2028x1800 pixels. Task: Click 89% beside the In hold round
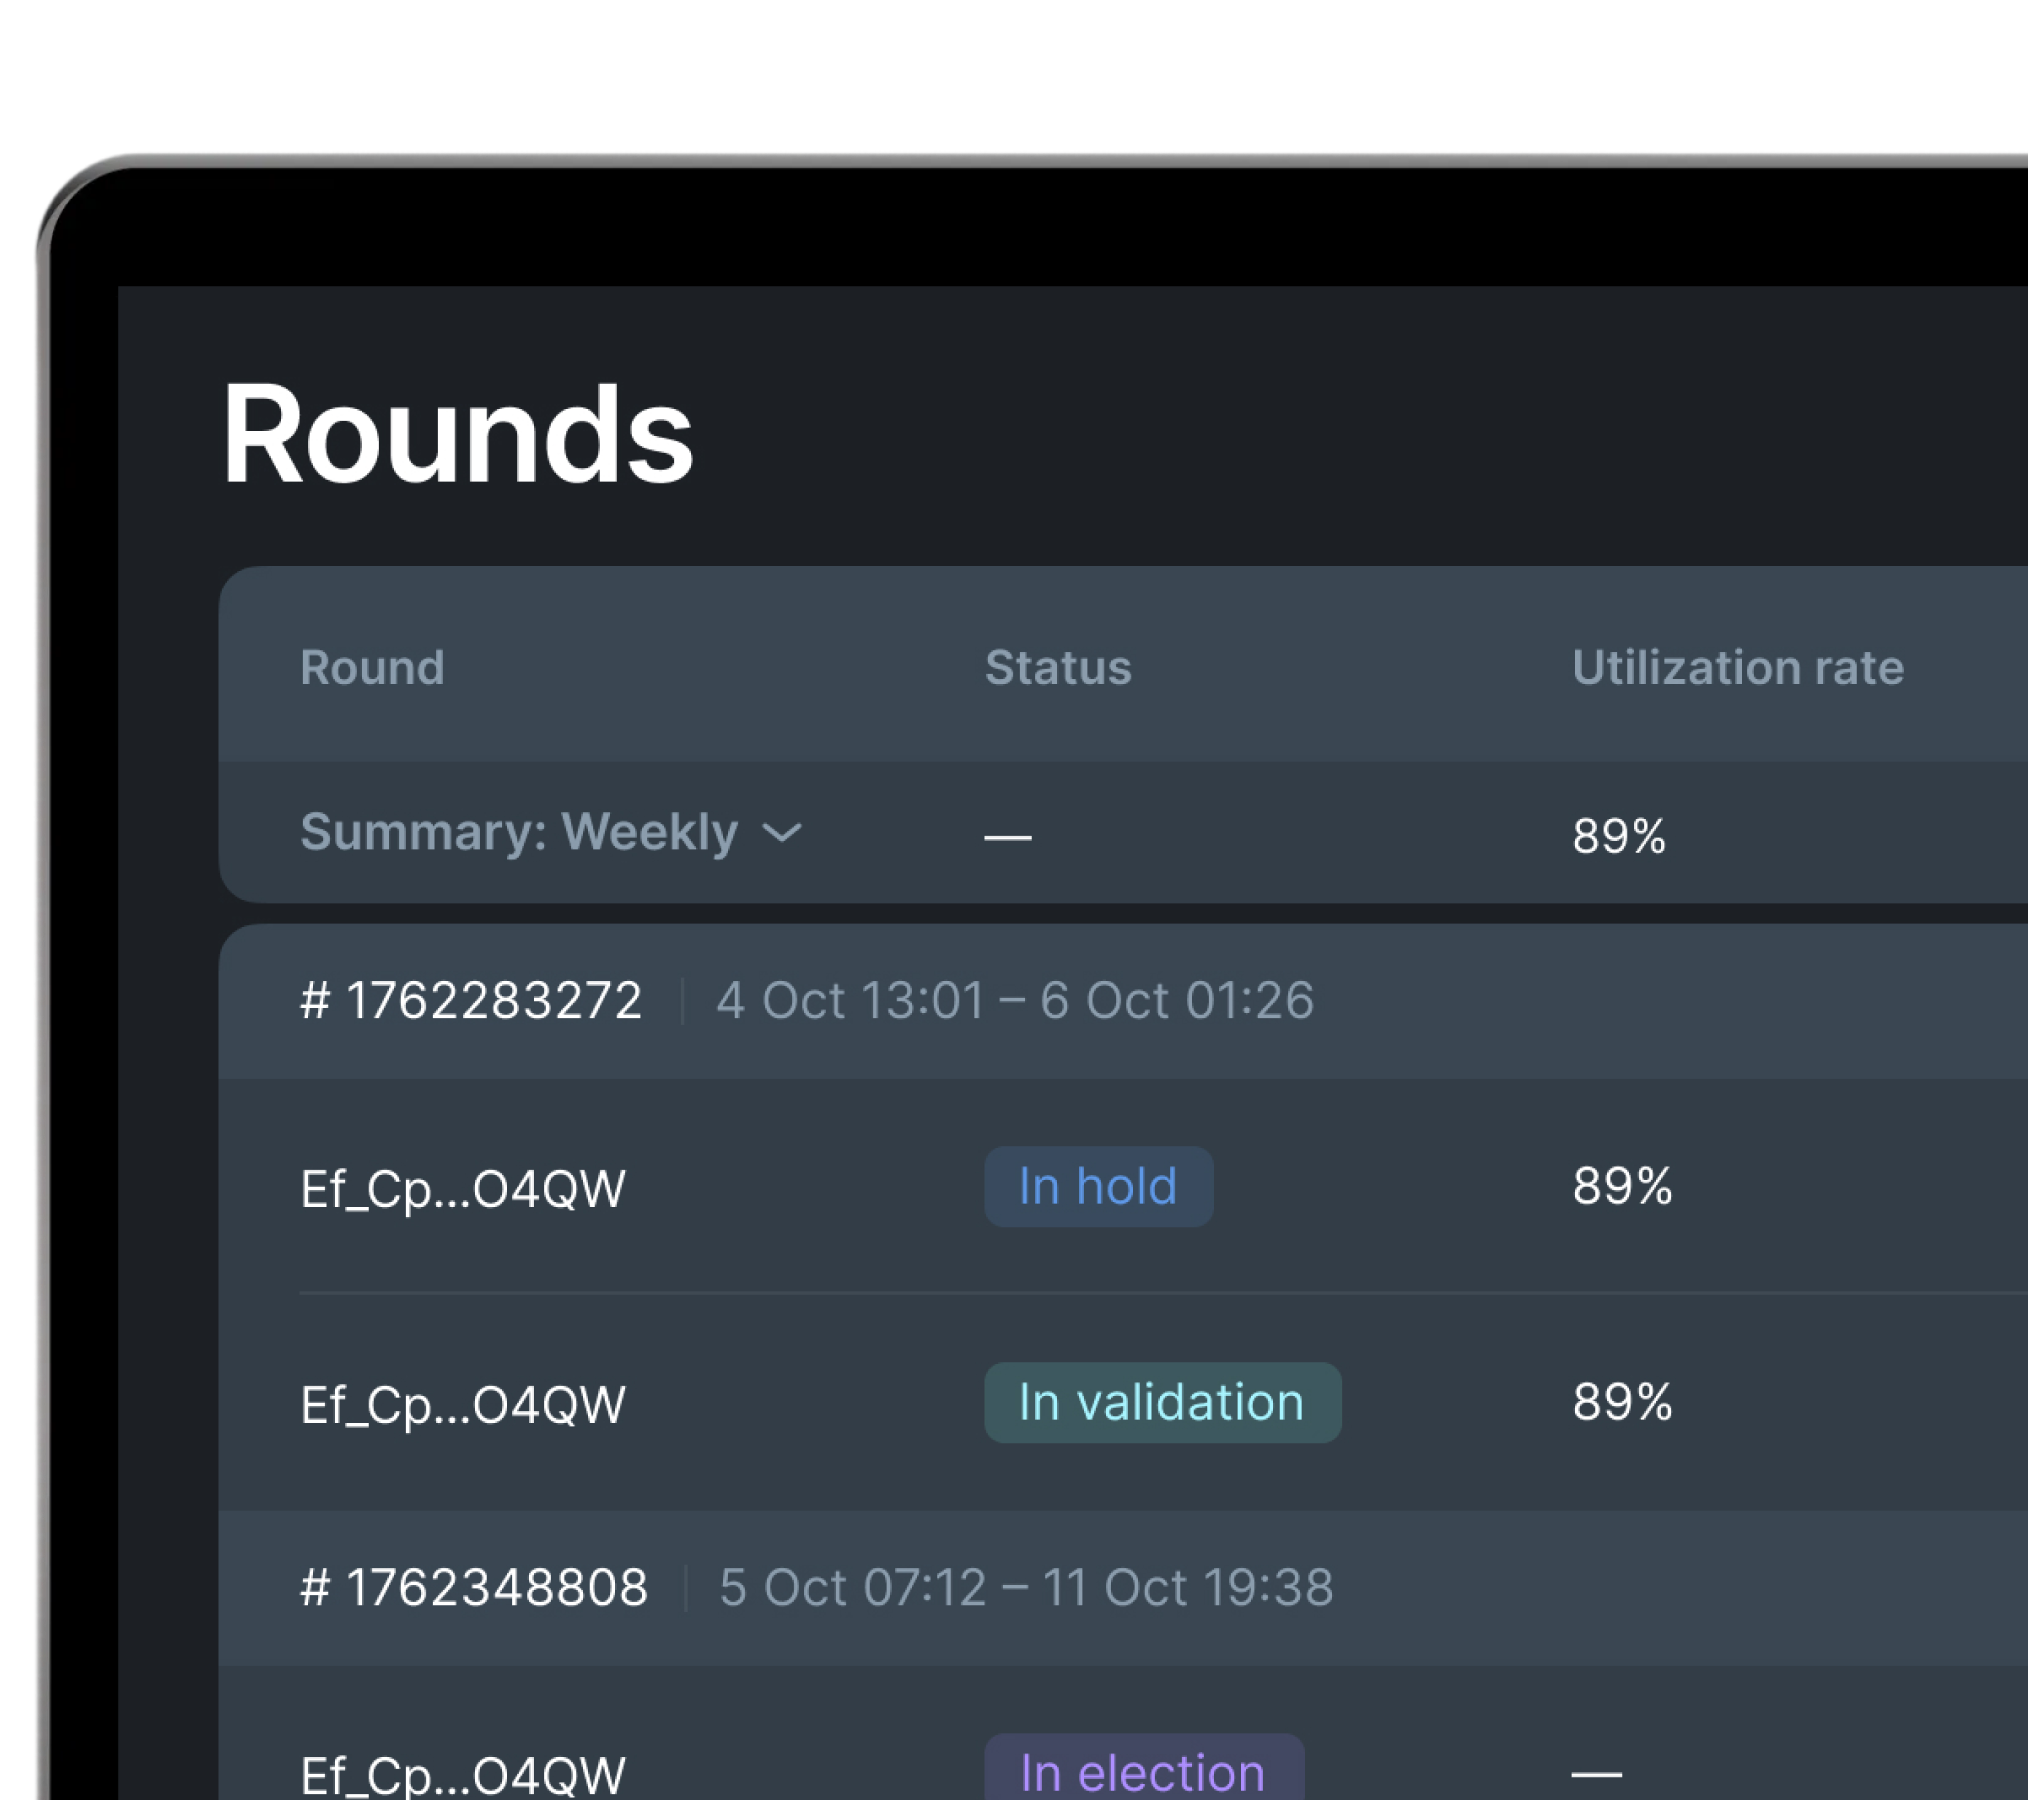click(x=1621, y=1186)
